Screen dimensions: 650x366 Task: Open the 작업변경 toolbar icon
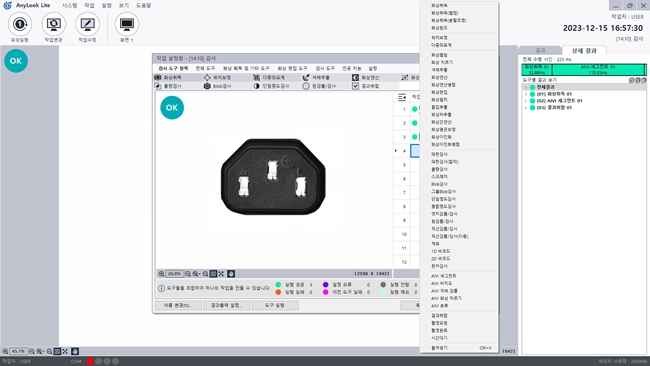53,24
